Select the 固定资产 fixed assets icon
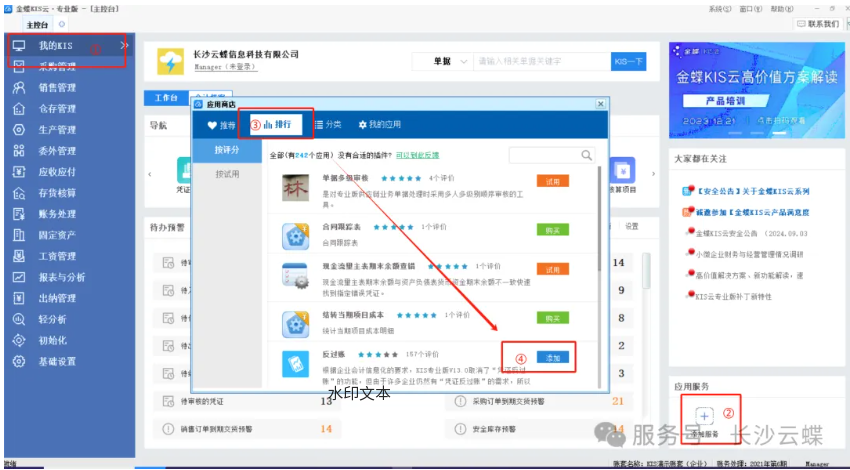Viewport: 850px width, 470px height. (x=18, y=235)
